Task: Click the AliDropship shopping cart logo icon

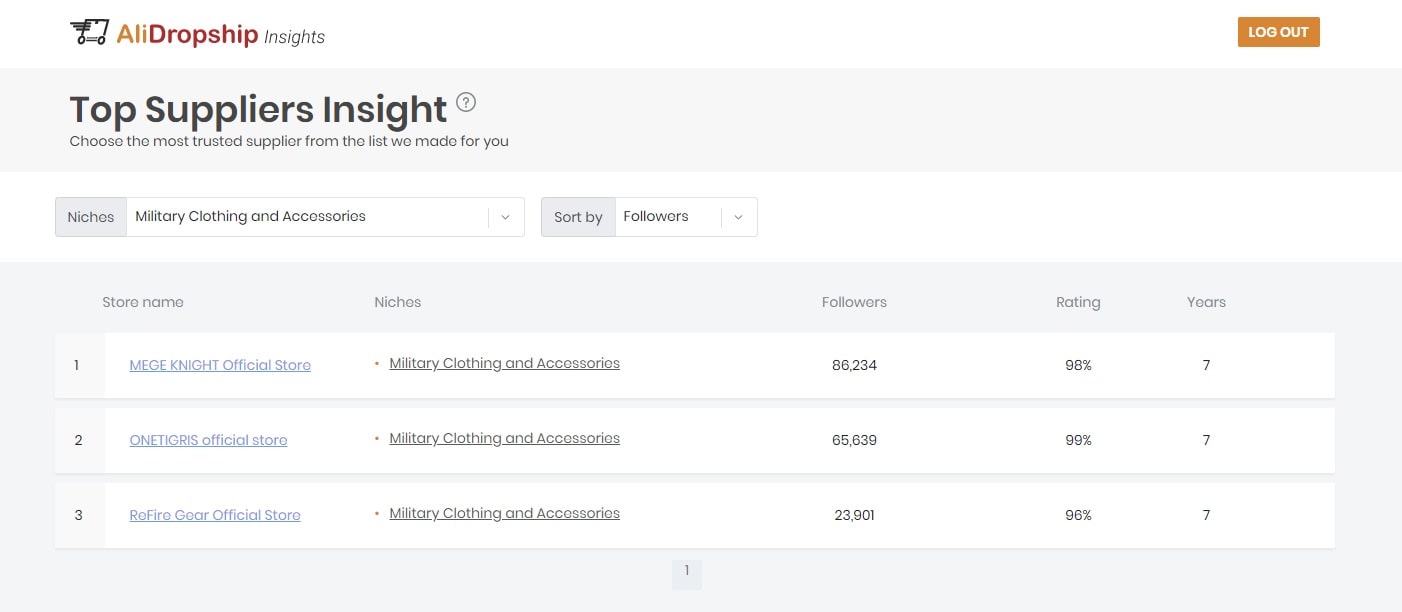Action: pyautogui.click(x=89, y=33)
